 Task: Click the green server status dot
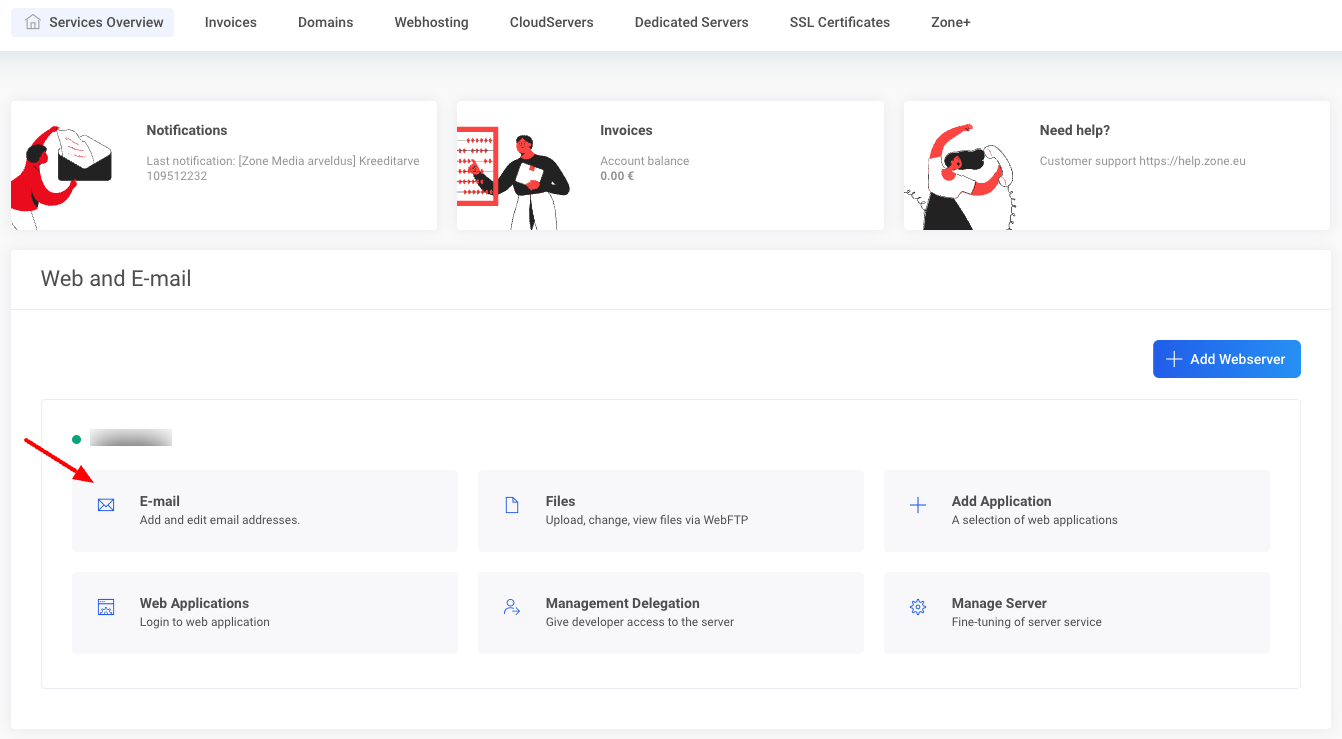tap(77, 439)
